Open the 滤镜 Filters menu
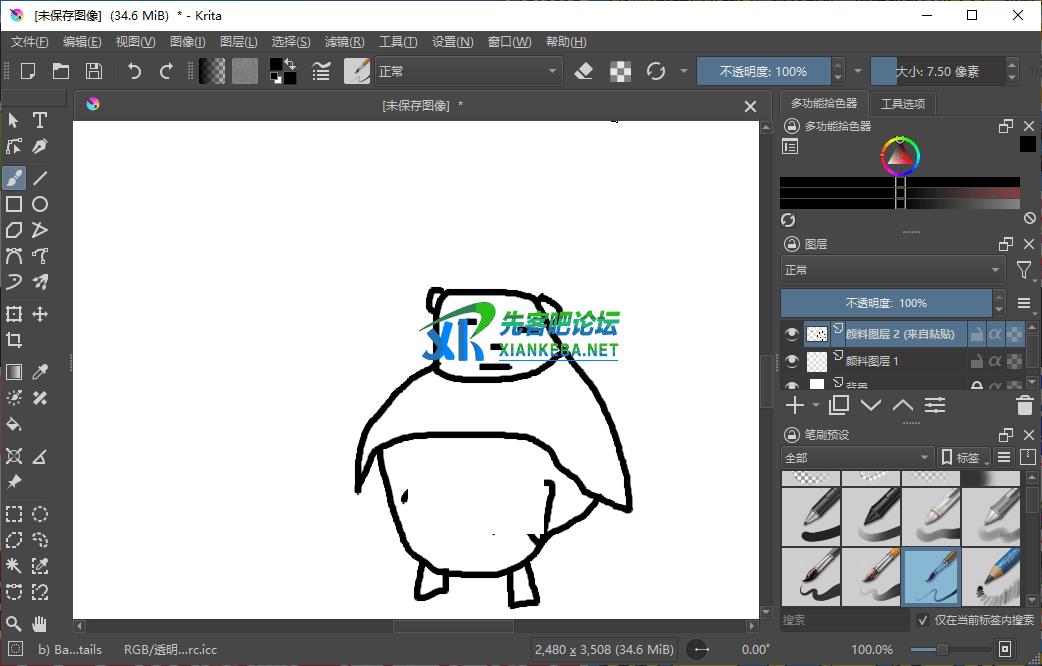This screenshot has width=1042, height=666. click(x=344, y=41)
